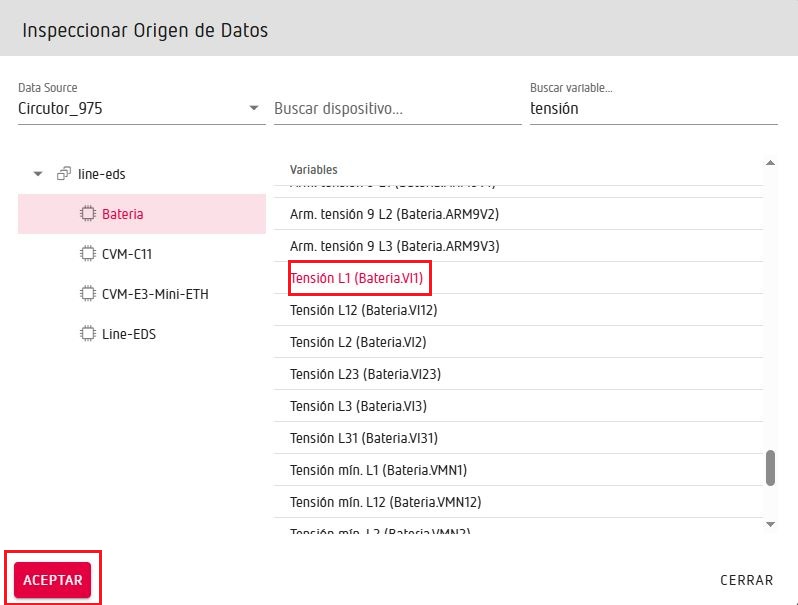Focus the Buscar variable field containing tensión
The height and width of the screenshot is (605, 798).
[x=653, y=108]
